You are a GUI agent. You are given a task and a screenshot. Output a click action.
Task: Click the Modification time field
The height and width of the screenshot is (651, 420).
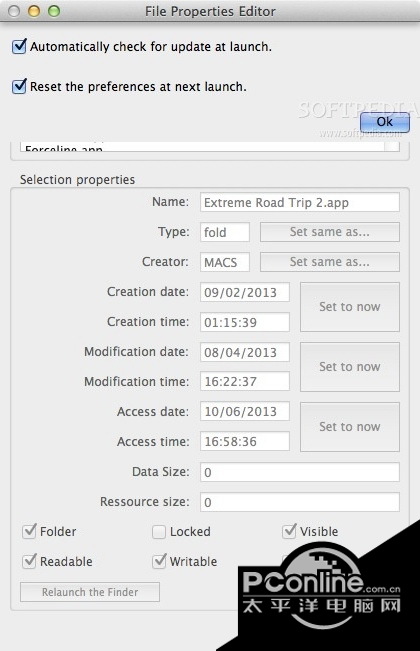pyautogui.click(x=245, y=381)
